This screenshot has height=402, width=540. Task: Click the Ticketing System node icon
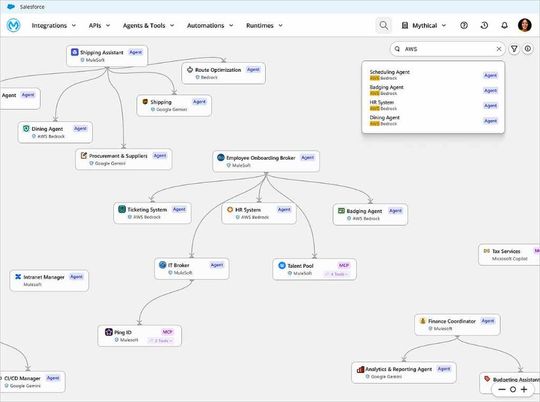click(122, 209)
